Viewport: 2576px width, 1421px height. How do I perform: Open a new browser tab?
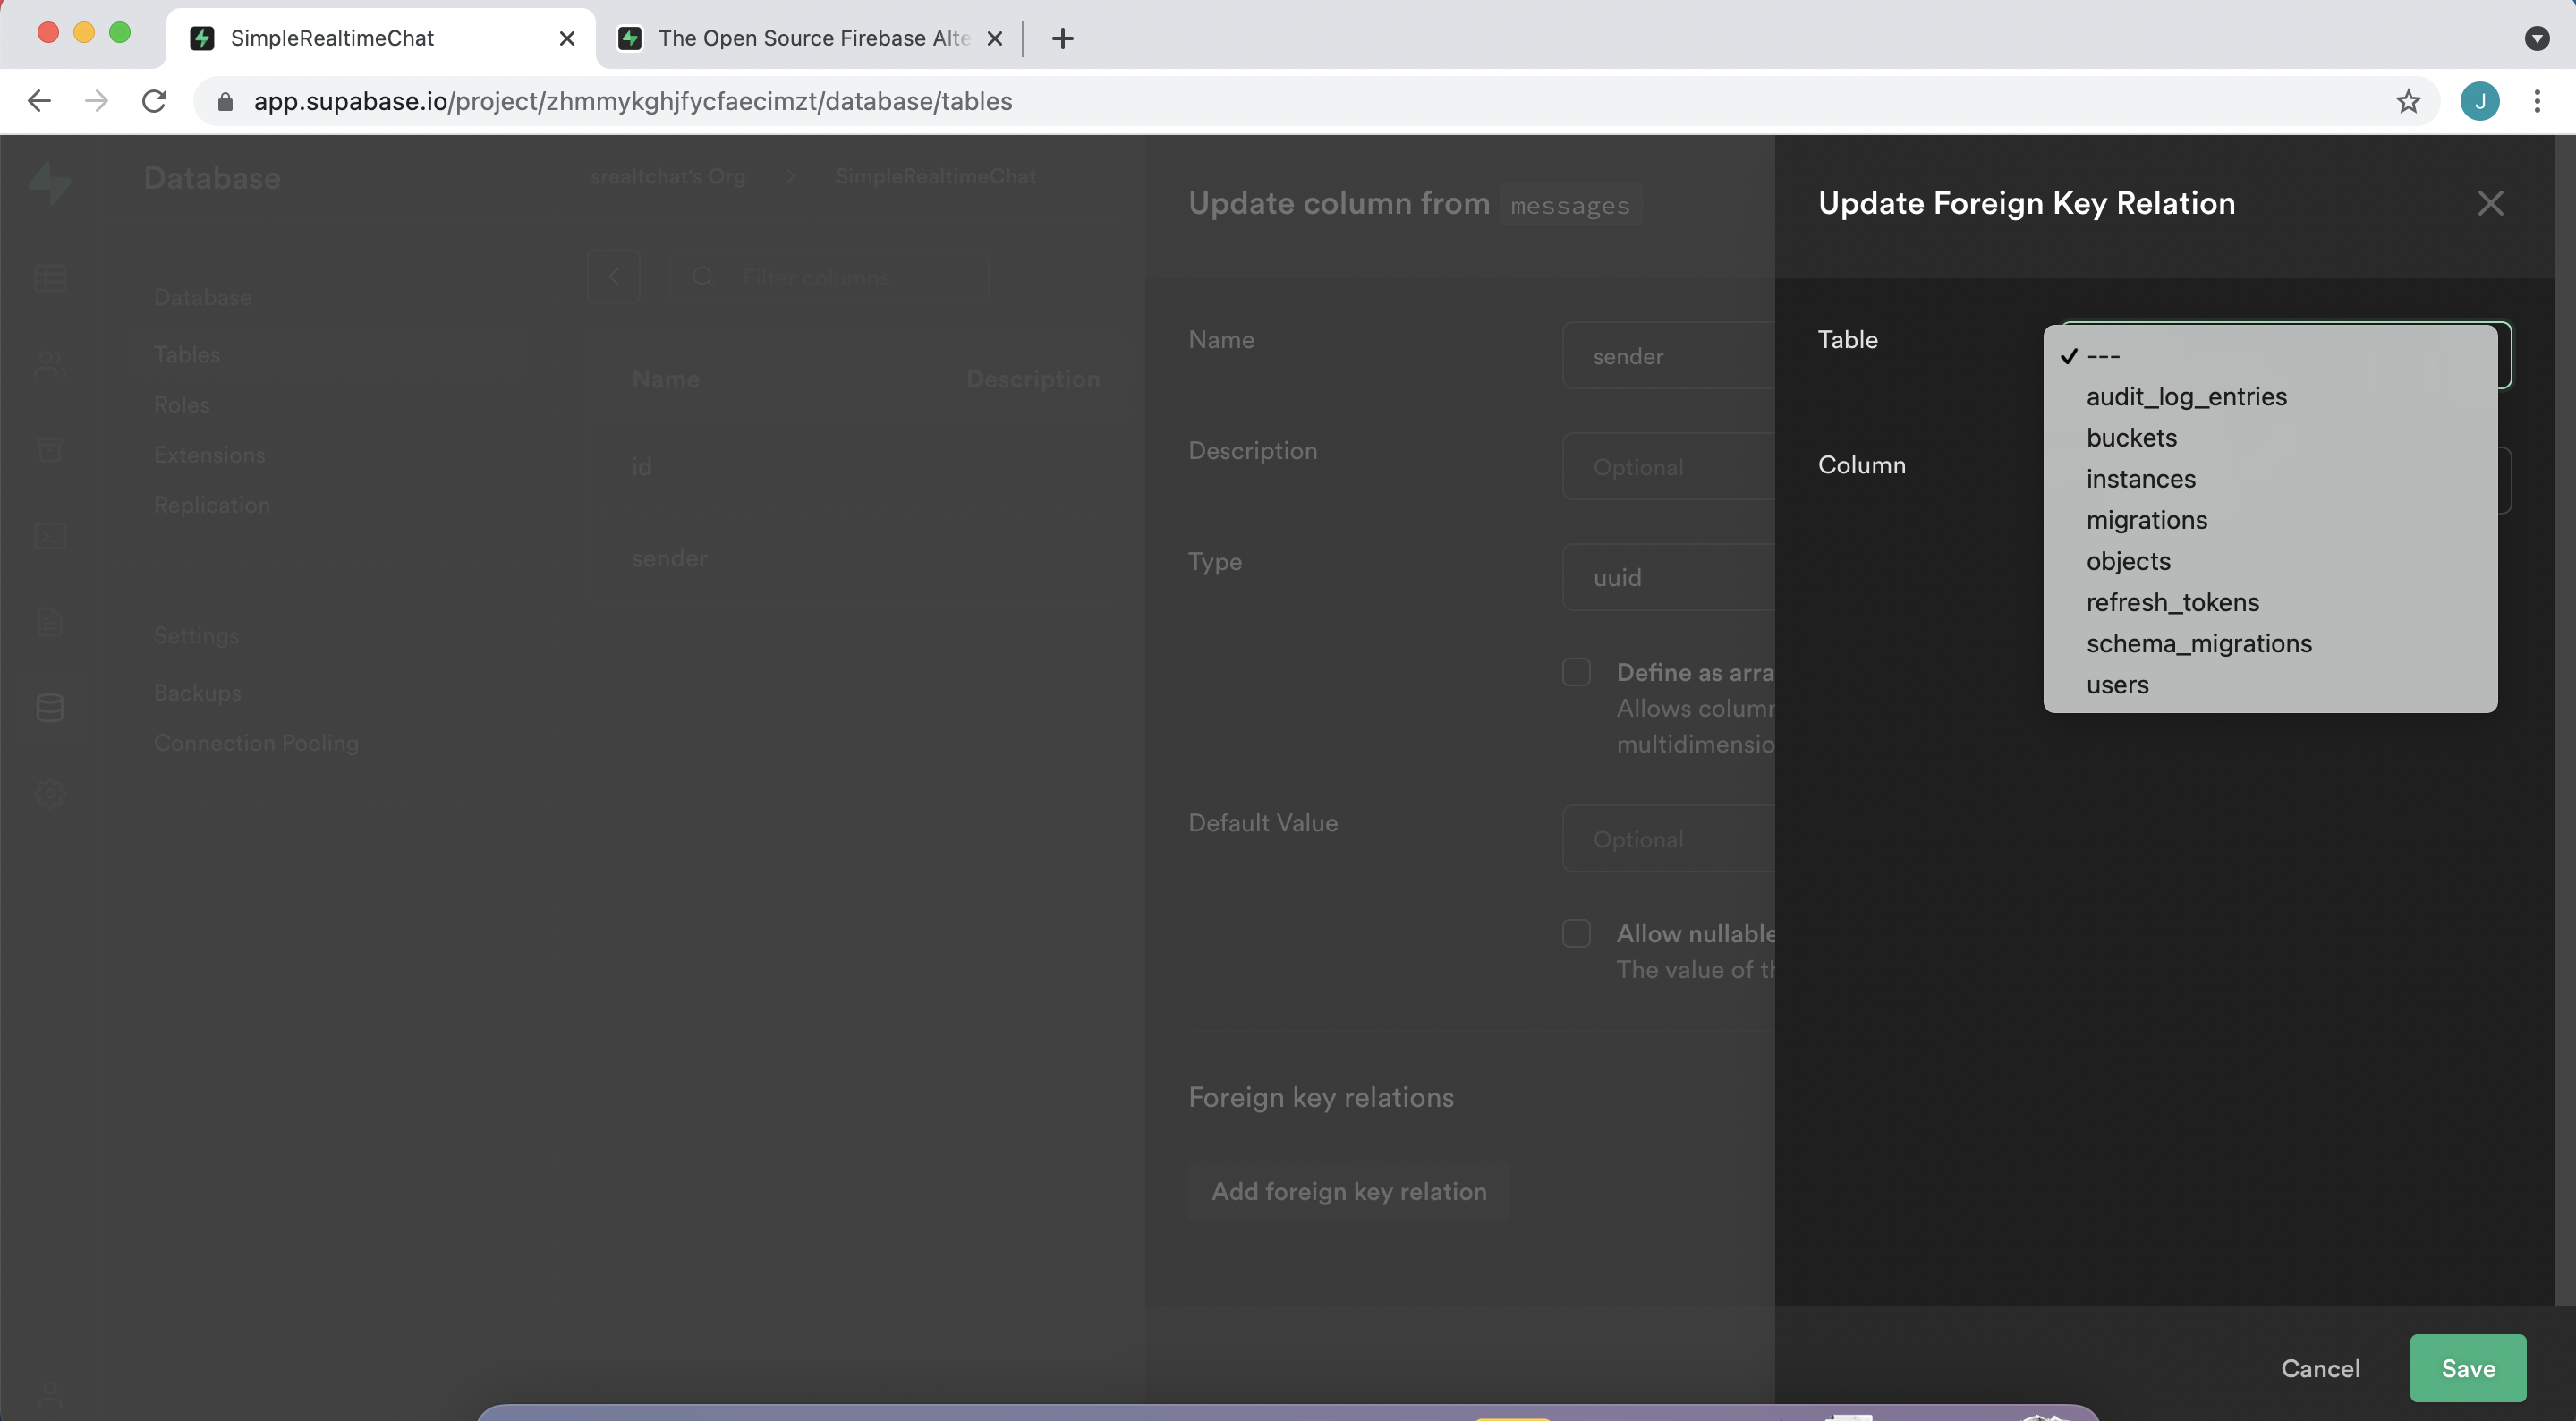pyautogui.click(x=1062, y=38)
